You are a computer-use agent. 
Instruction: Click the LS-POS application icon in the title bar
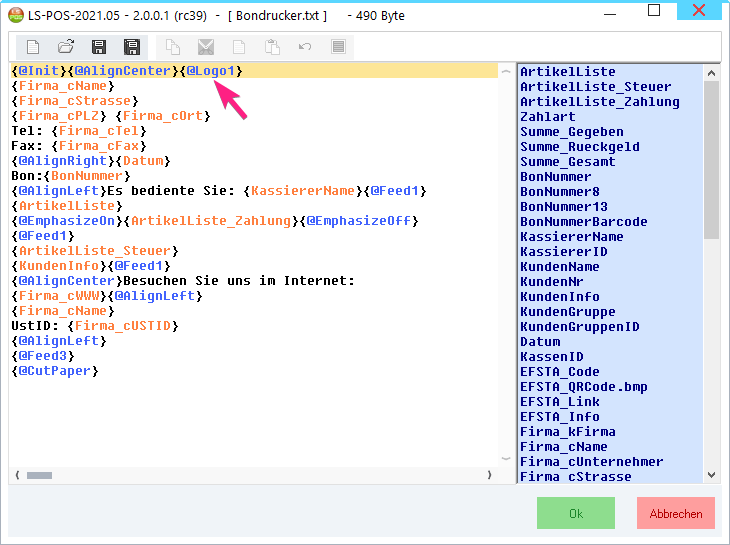16,15
